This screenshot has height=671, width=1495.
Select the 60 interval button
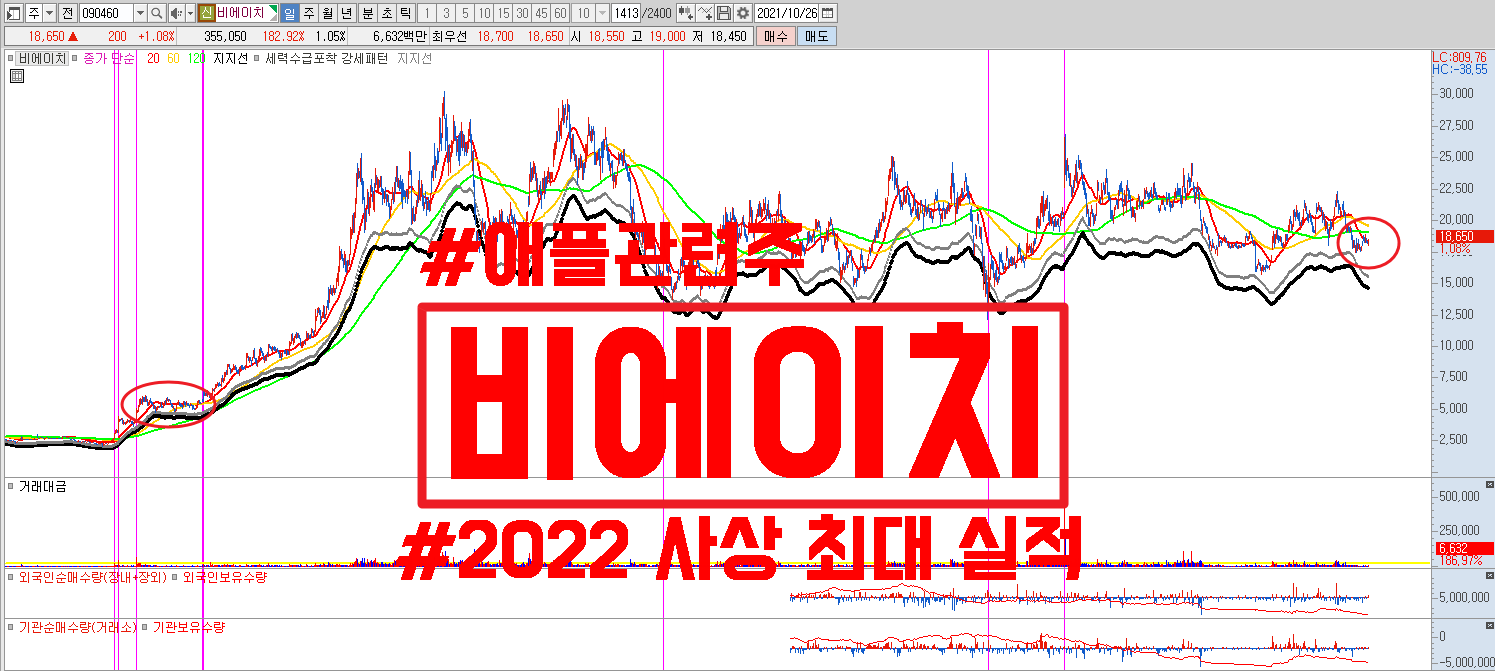click(x=560, y=13)
